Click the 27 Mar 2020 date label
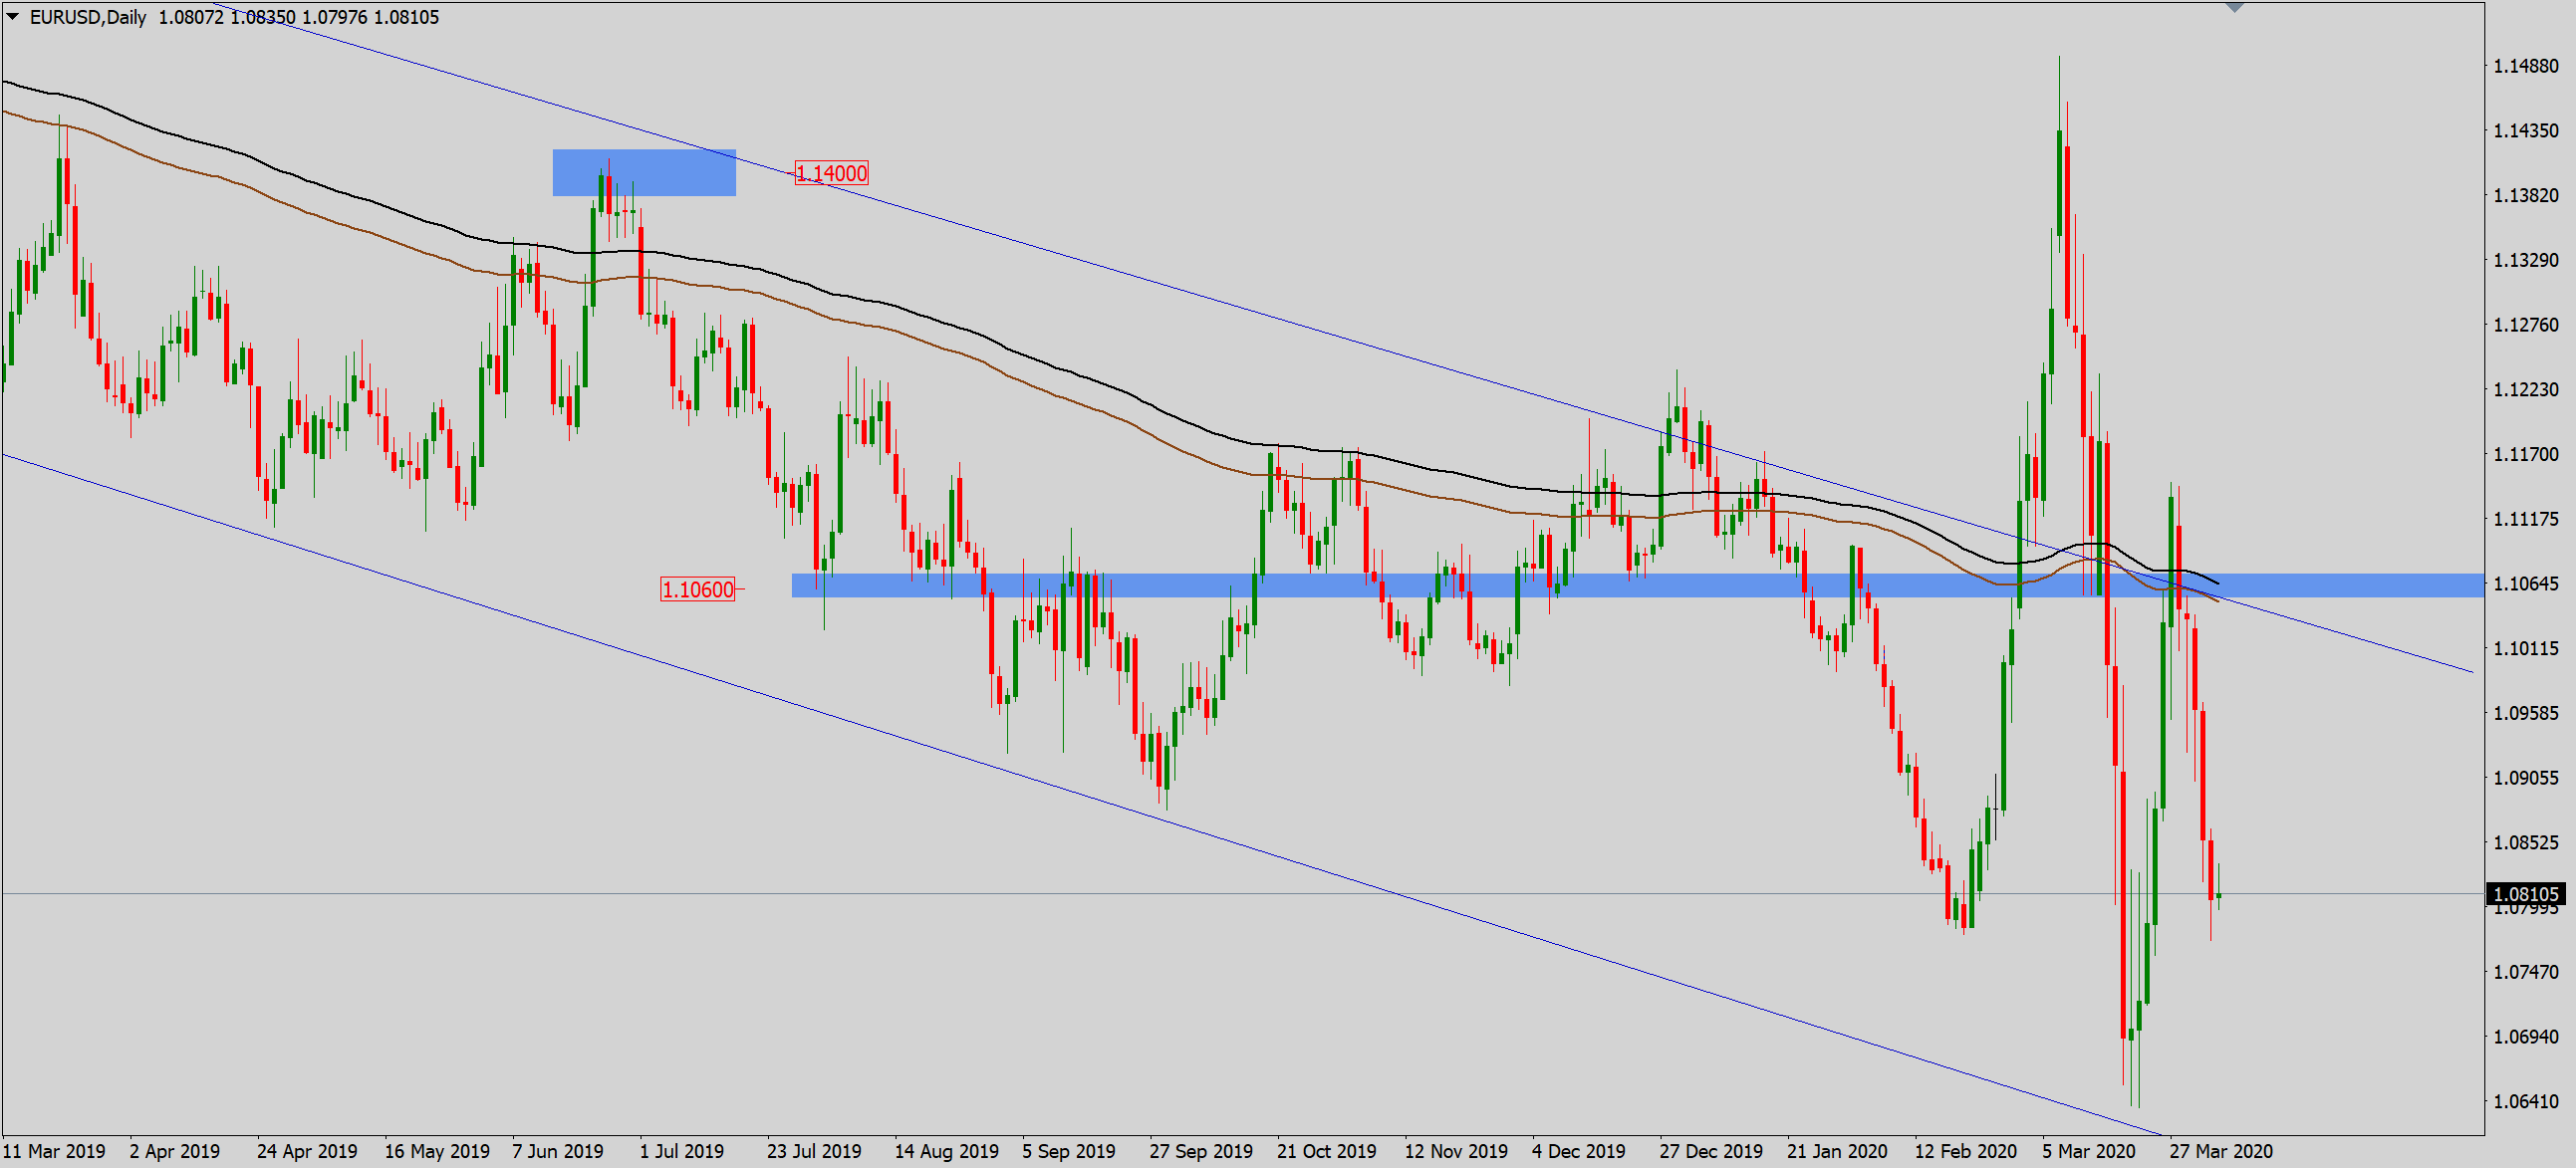This screenshot has height=1168, width=2576. [2221, 1151]
